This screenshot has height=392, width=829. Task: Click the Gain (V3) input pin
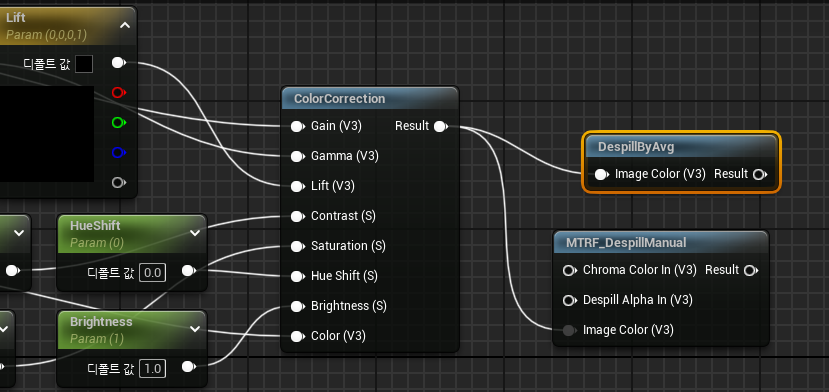[298, 126]
